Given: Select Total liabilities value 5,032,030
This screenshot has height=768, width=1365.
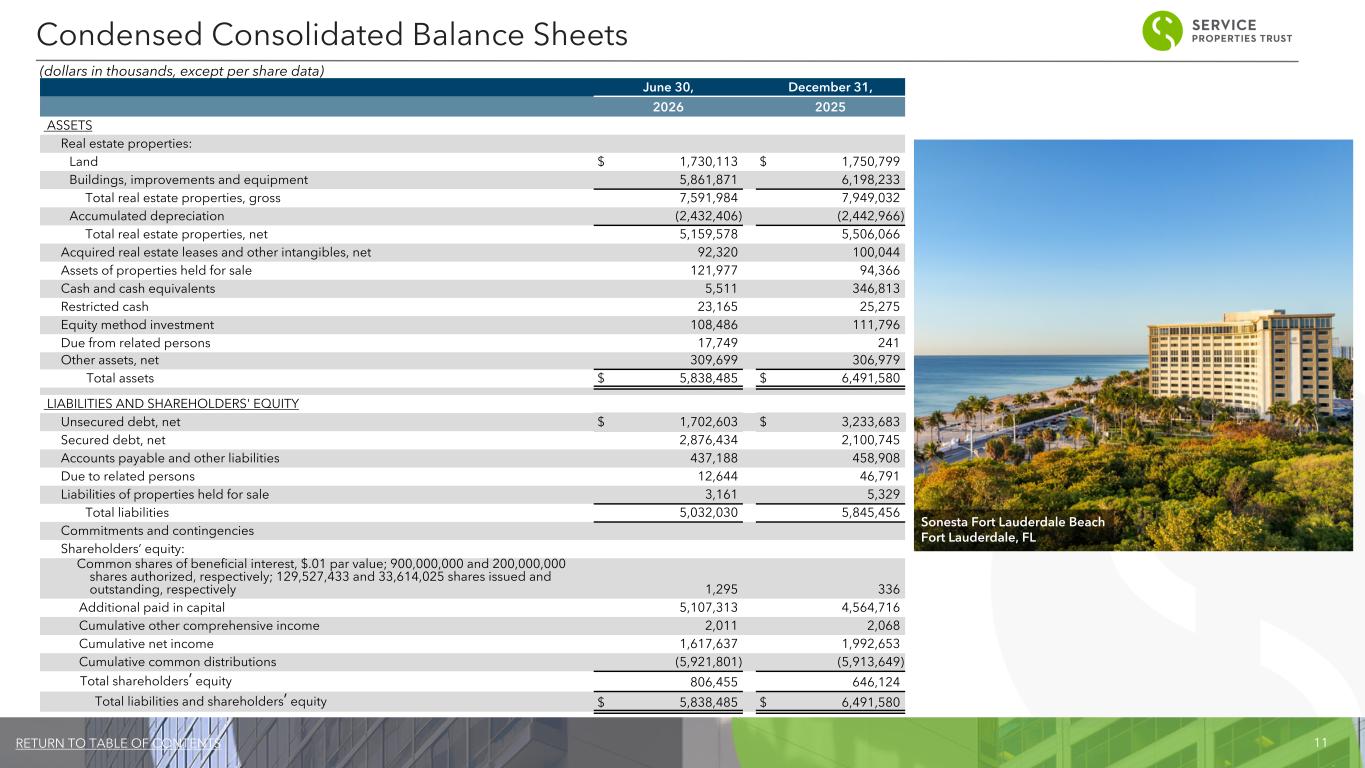Looking at the screenshot, I should point(708,512).
